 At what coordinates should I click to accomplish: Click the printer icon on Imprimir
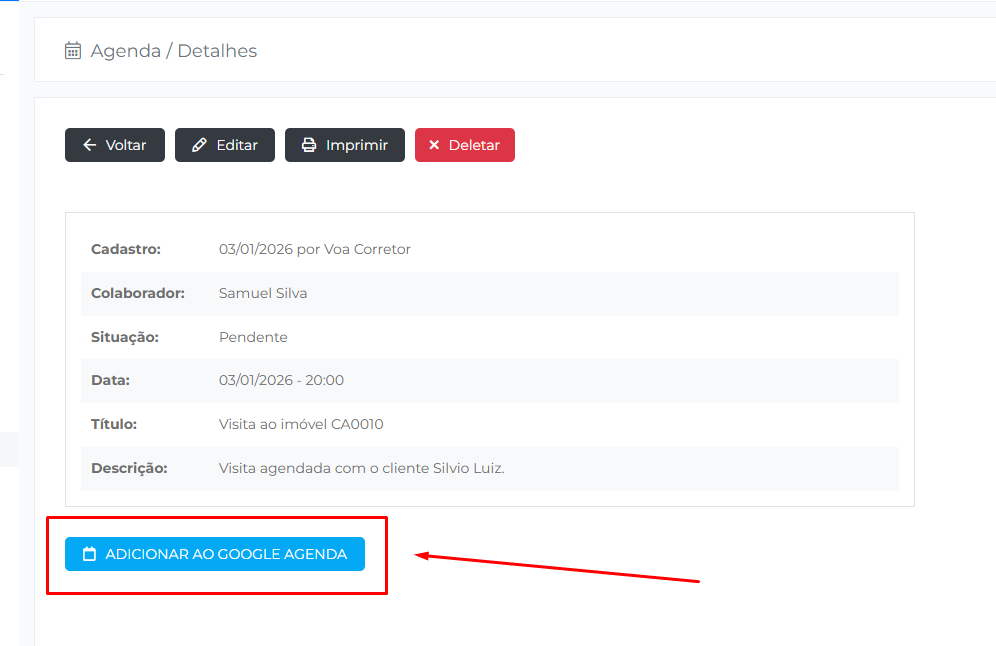click(x=310, y=145)
